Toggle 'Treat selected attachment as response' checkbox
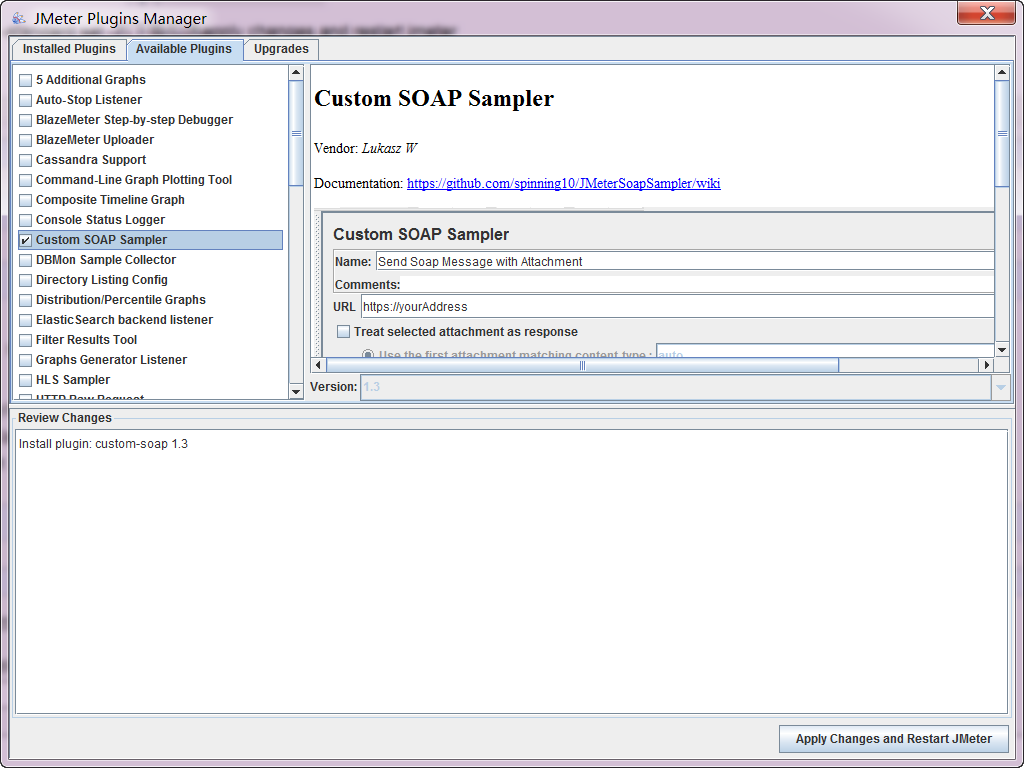Image resolution: width=1024 pixels, height=768 pixels. [344, 332]
